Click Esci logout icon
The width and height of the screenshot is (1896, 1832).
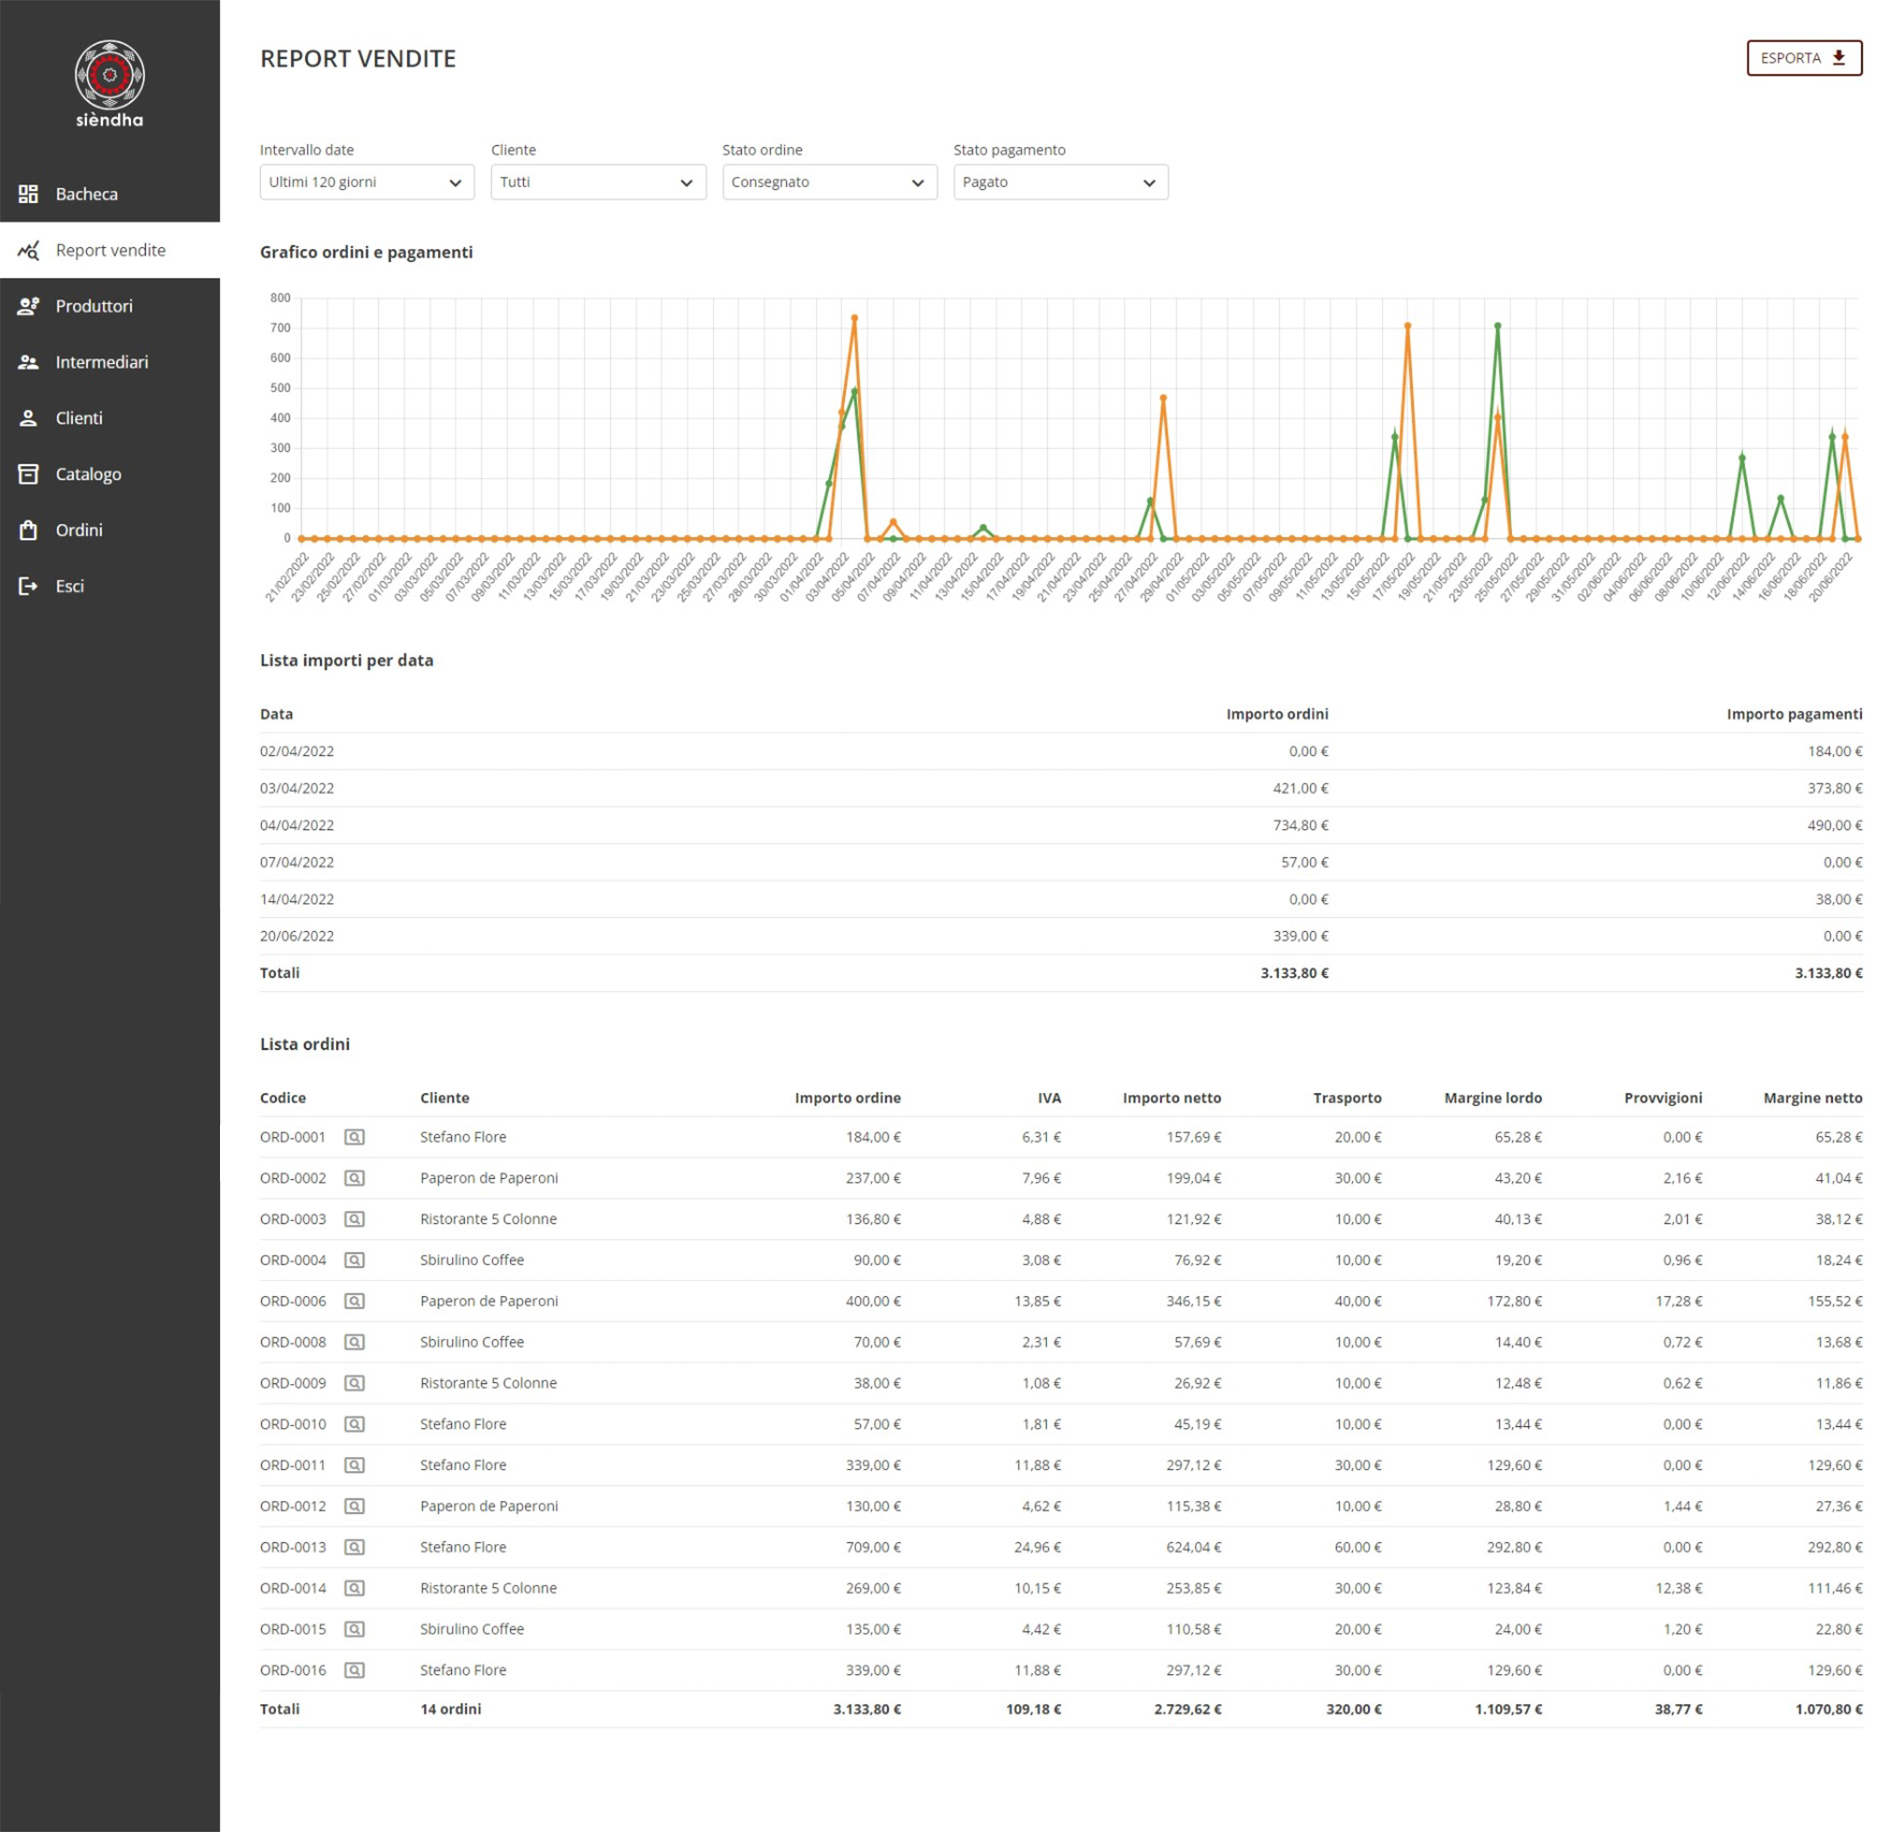[x=28, y=586]
